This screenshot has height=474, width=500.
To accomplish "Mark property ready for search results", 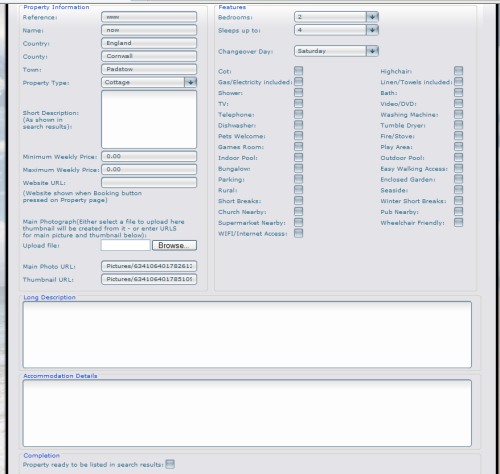I will [170, 464].
